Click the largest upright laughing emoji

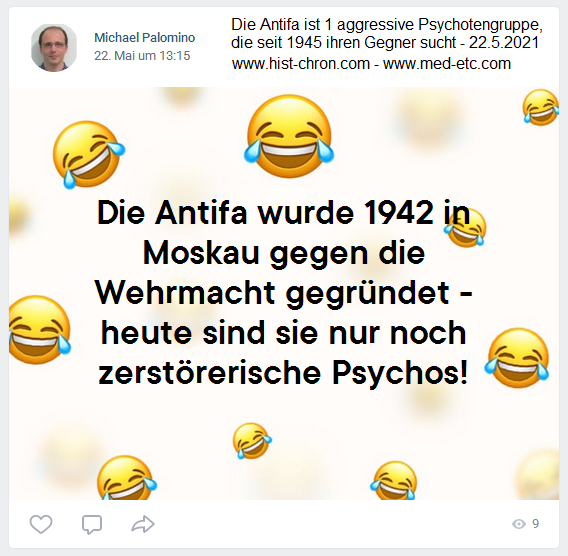tap(289, 136)
